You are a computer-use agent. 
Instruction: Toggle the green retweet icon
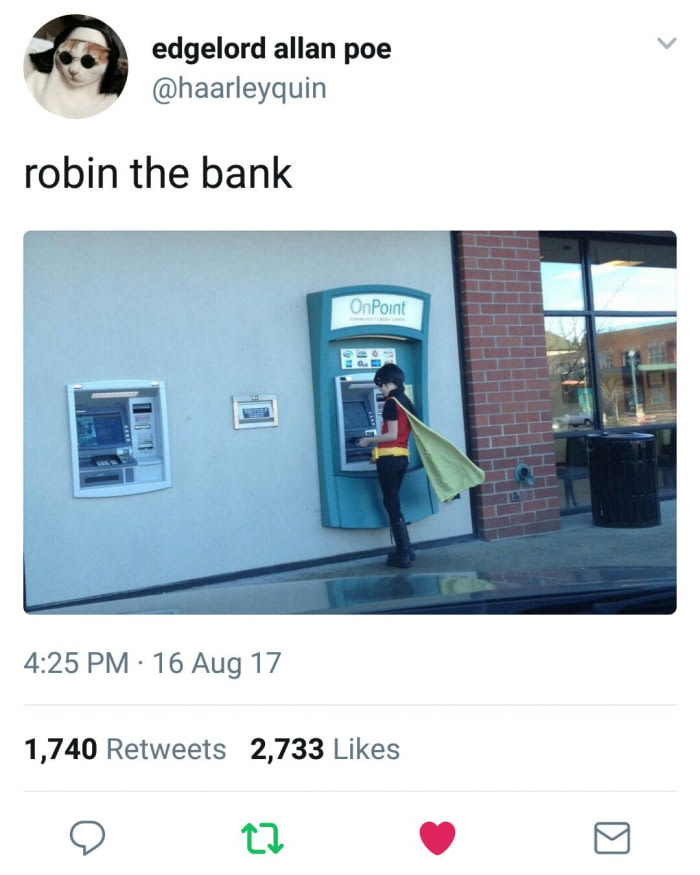coord(262,839)
